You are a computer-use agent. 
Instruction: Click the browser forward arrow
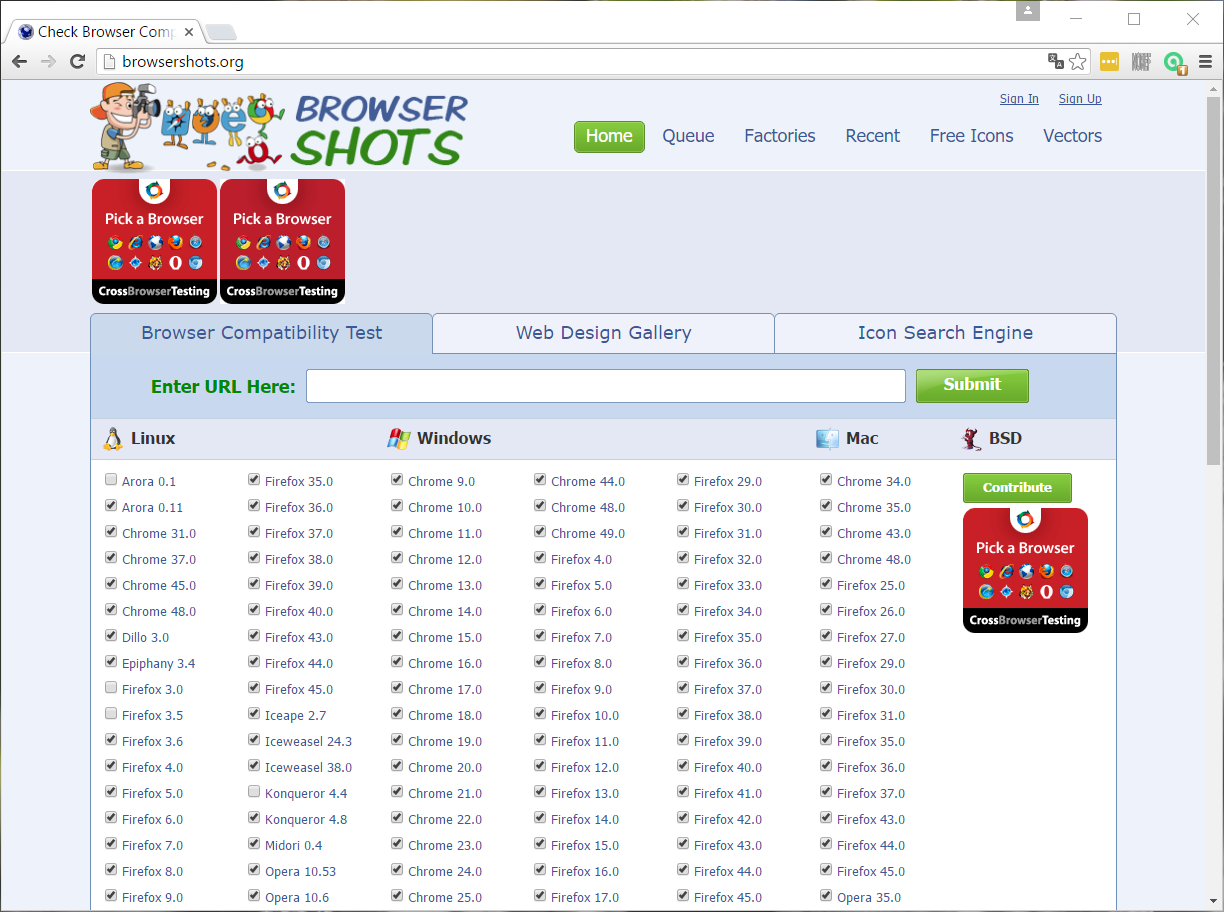[x=48, y=62]
